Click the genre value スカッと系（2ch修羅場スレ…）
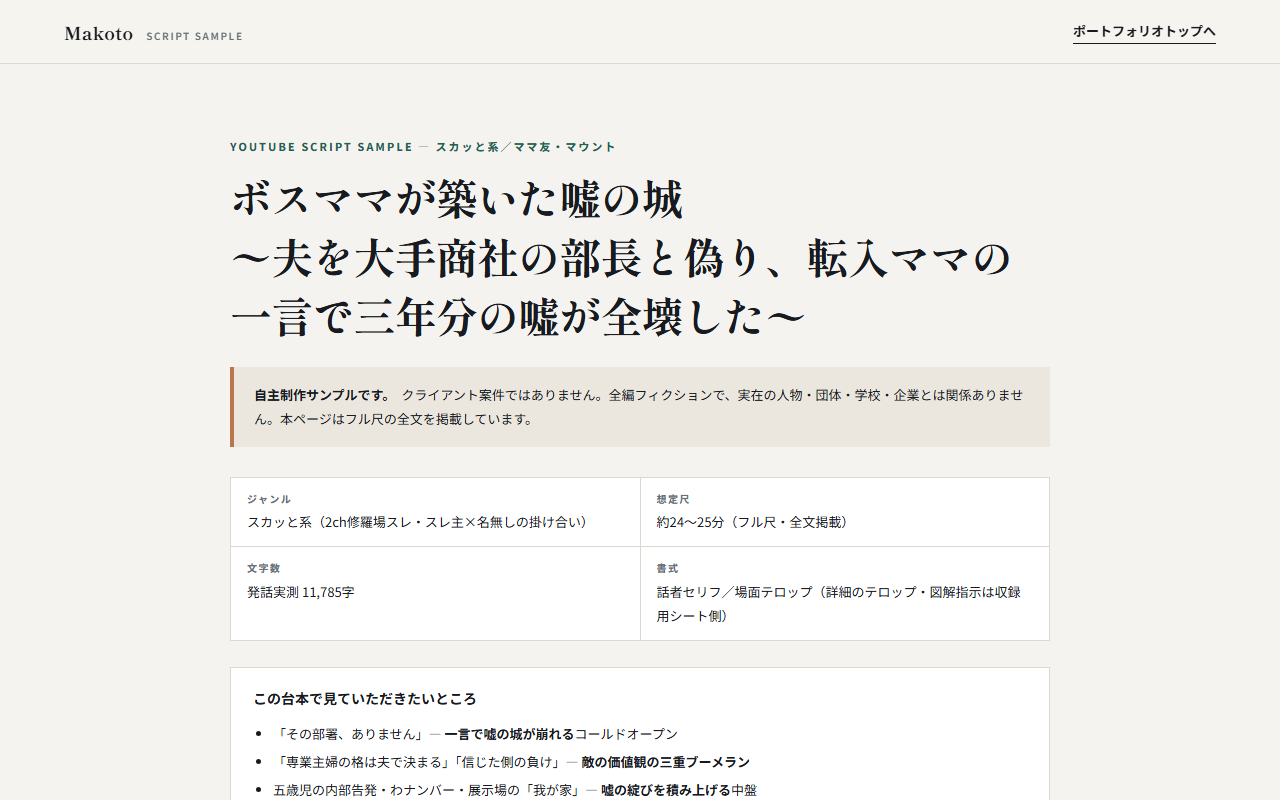The image size is (1280, 800). click(x=420, y=522)
